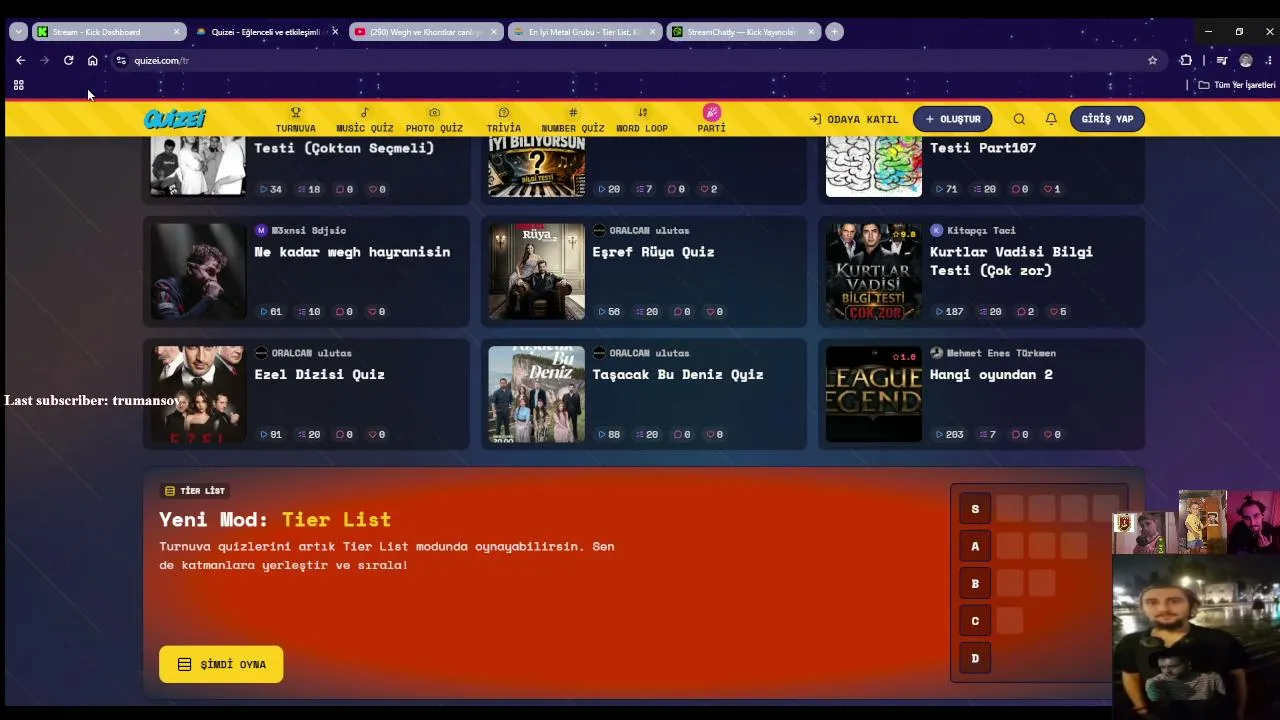Select the Quizei browser tab

click(x=266, y=32)
